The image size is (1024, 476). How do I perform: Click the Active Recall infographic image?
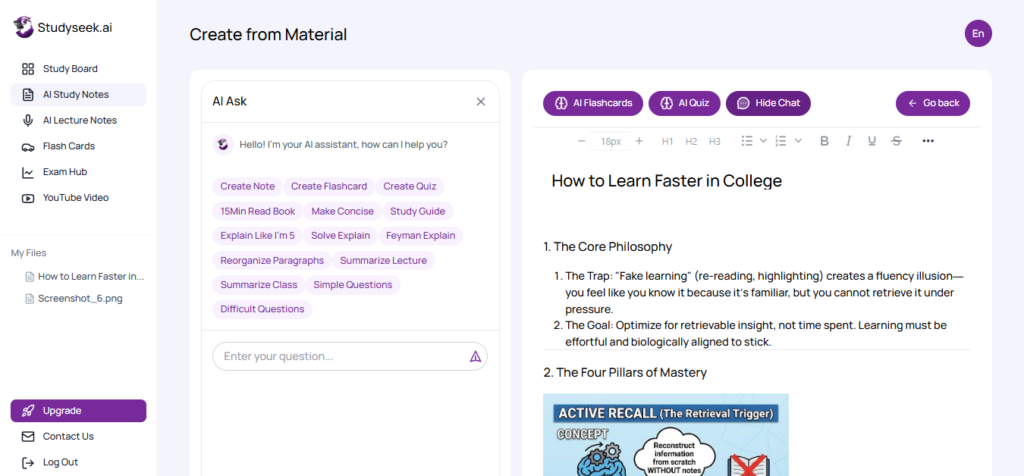pos(665,435)
